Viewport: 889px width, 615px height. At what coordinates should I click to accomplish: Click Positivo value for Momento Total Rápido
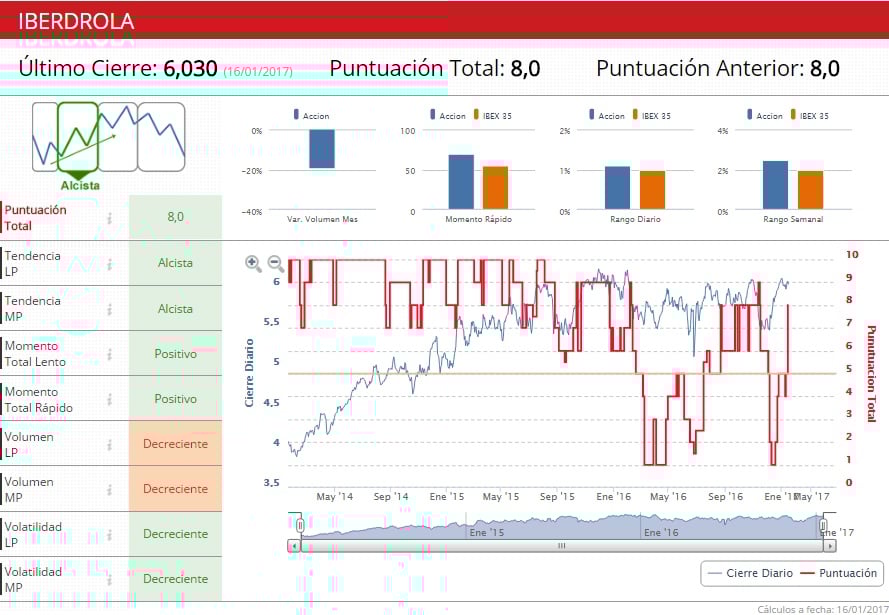tap(175, 399)
